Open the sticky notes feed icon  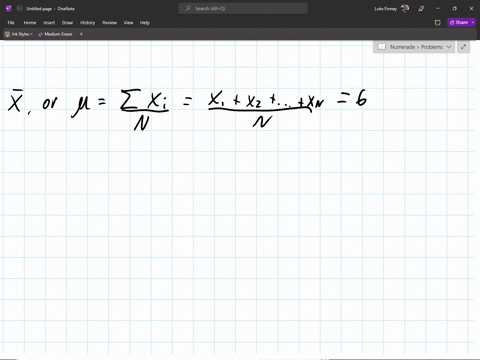(x=438, y=23)
